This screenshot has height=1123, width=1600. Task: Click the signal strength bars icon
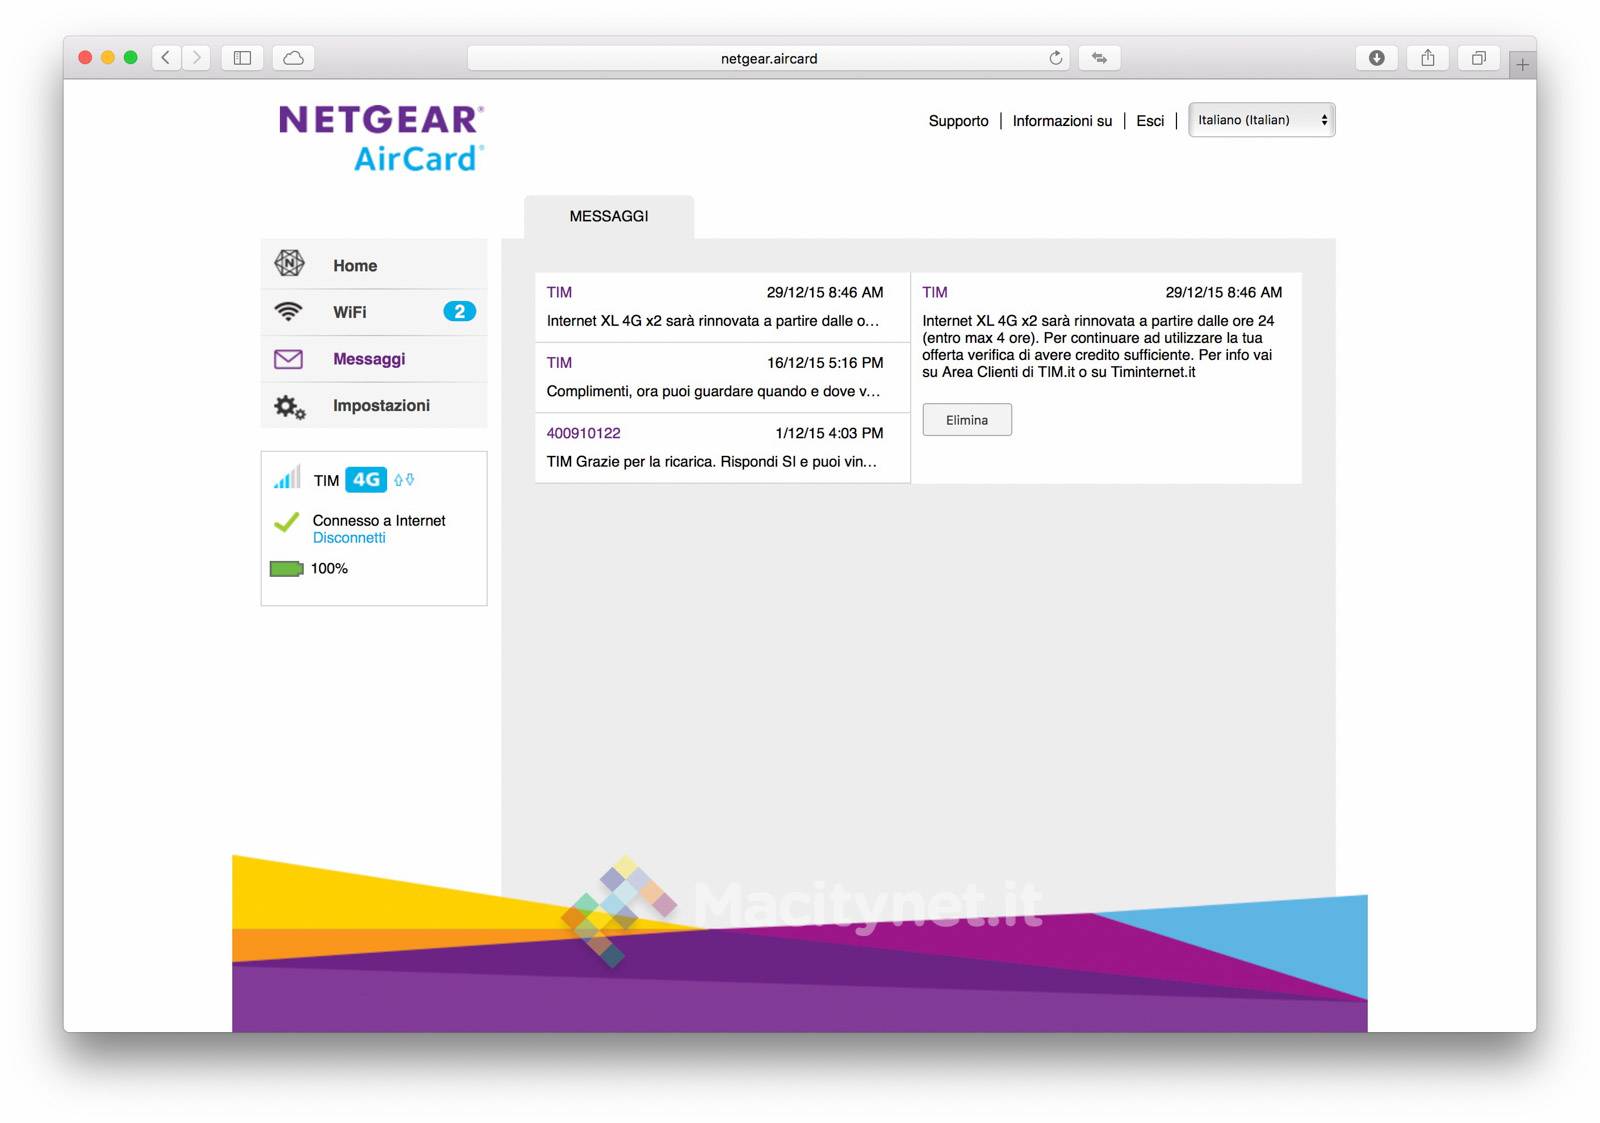pos(286,477)
